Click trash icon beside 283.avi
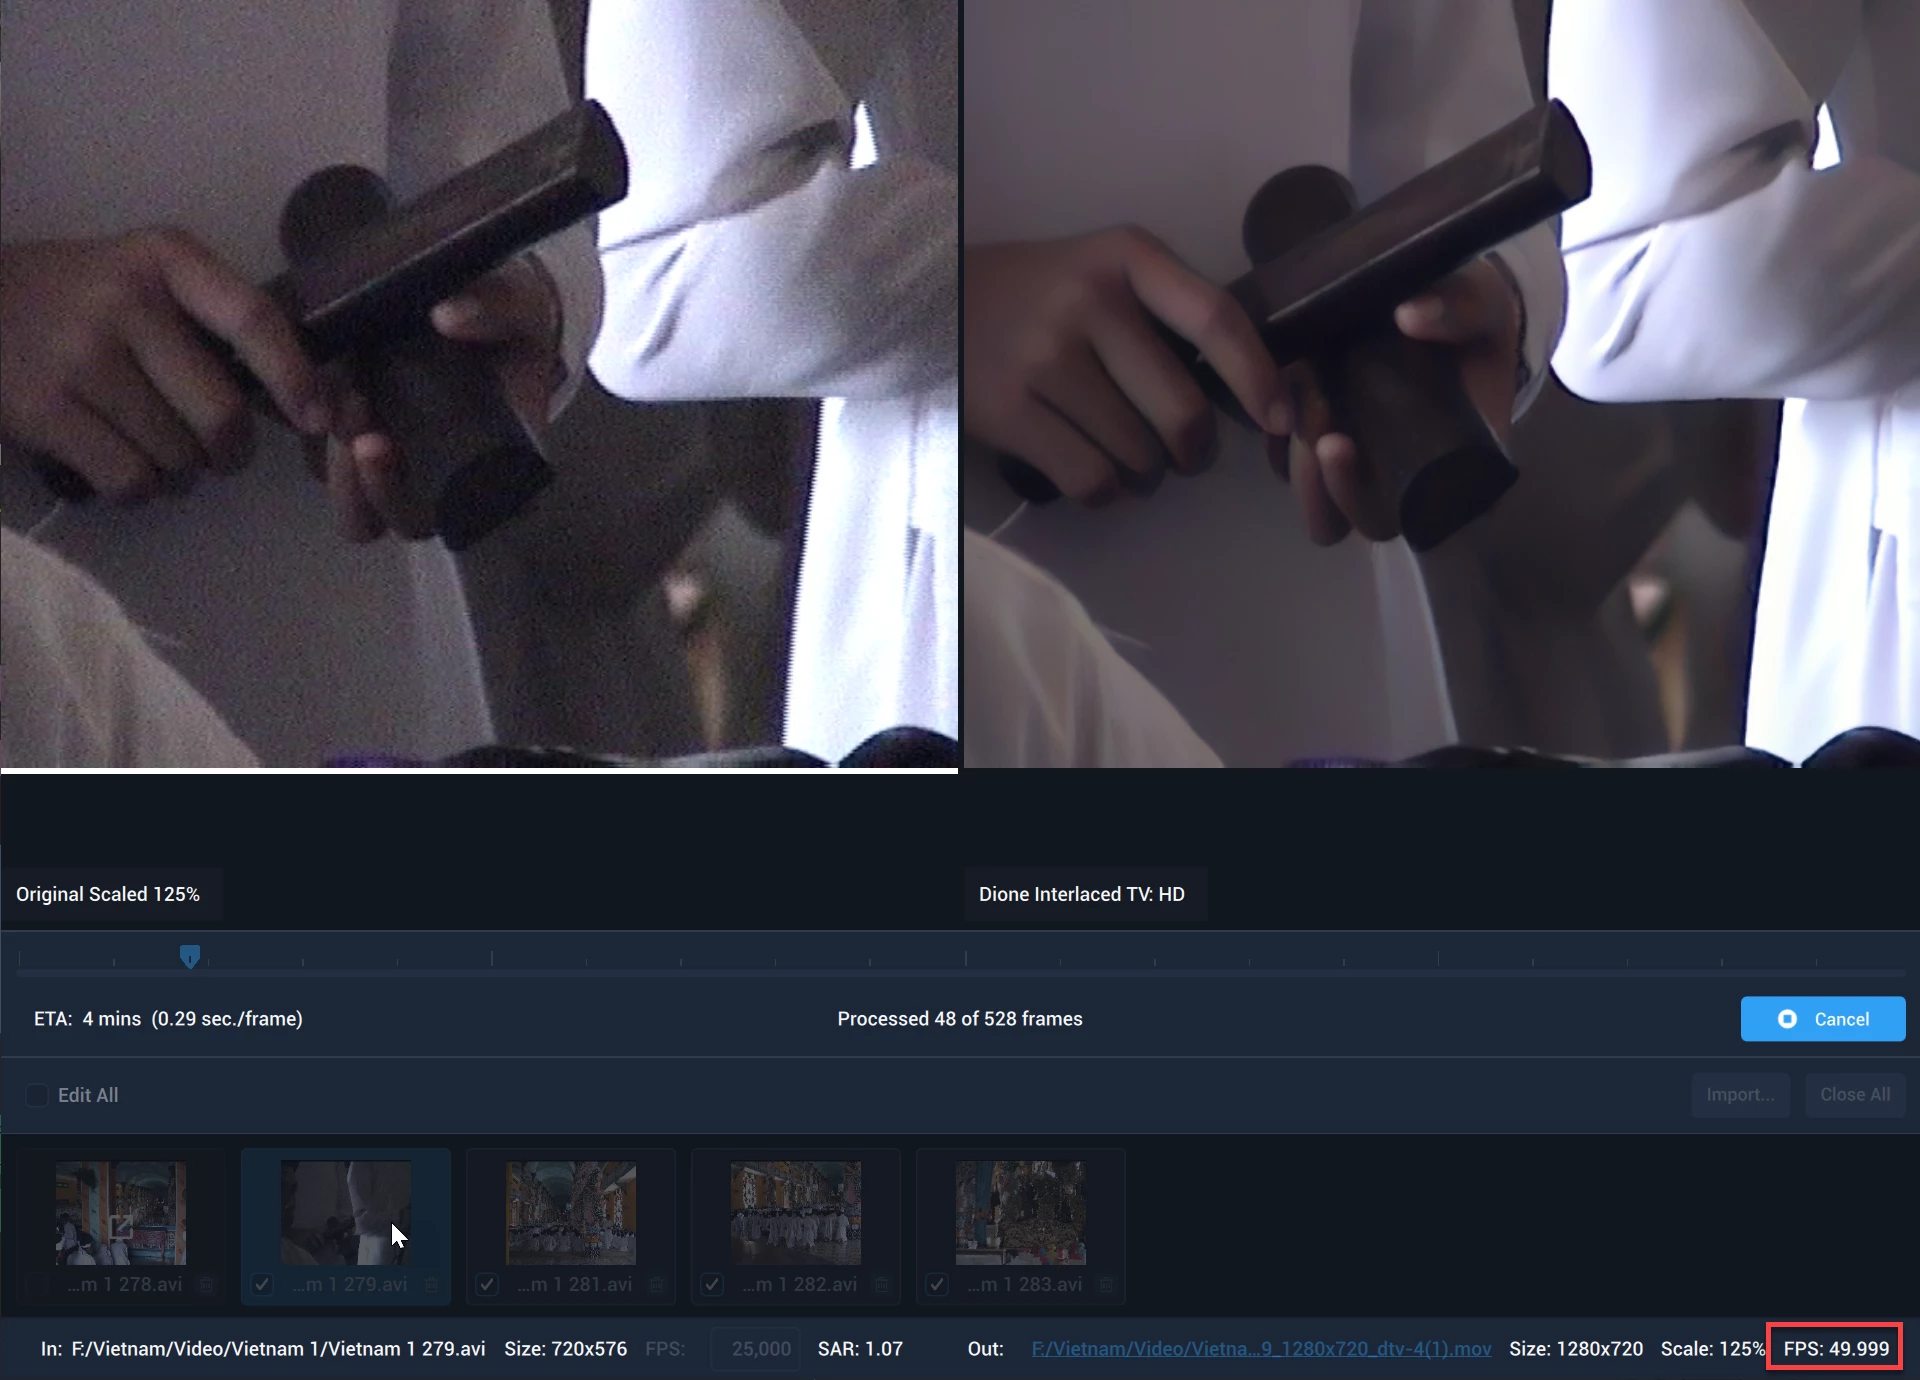This screenshot has width=1920, height=1380. (1107, 1285)
